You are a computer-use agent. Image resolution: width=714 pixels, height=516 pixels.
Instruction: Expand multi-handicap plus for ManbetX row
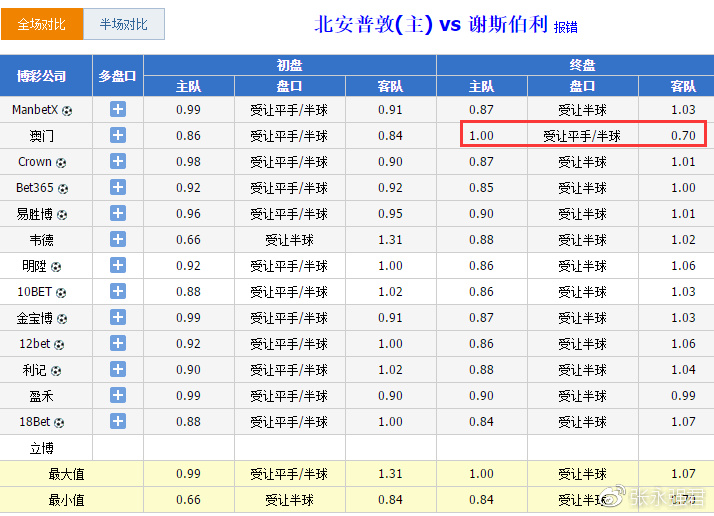click(x=118, y=109)
